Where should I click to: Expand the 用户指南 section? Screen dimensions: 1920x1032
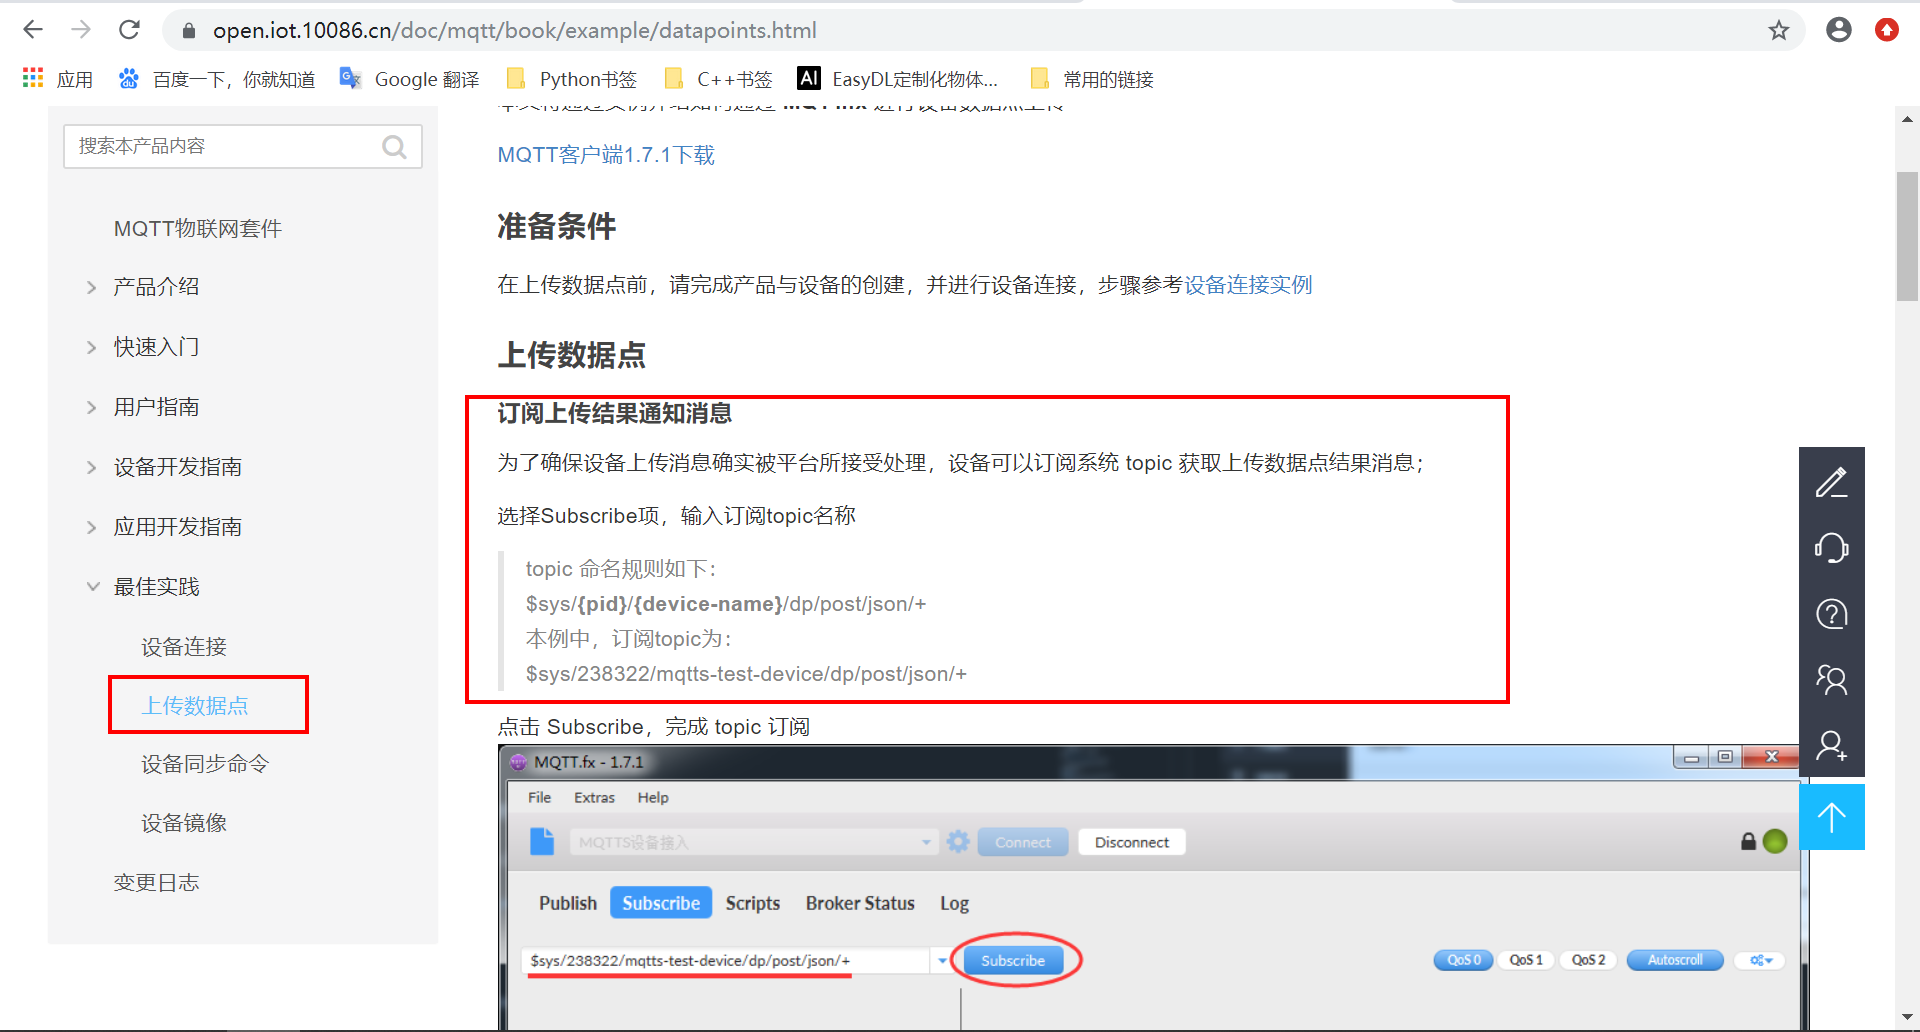tap(156, 407)
